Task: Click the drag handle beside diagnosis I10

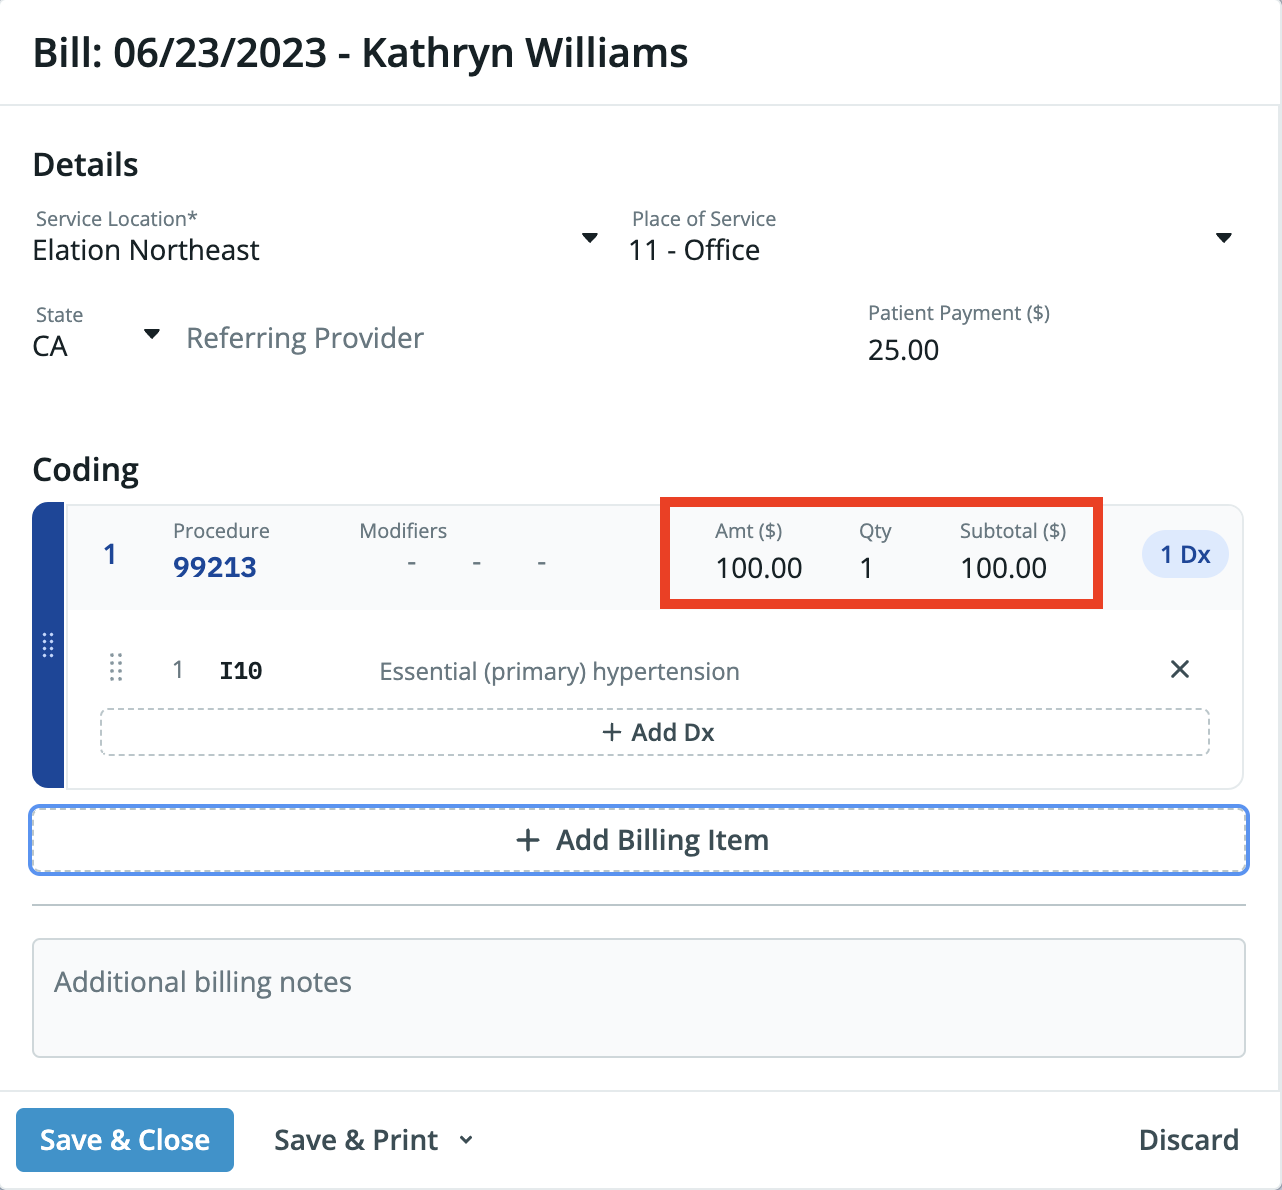Action: tap(116, 669)
